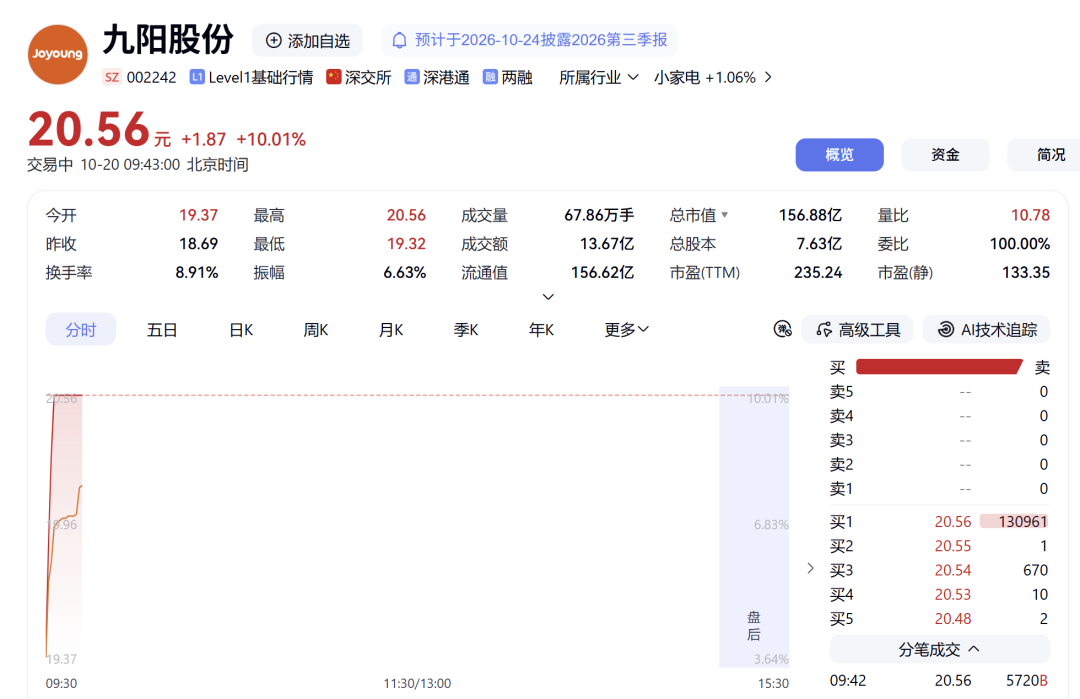This screenshot has width=1080, height=699.
Task: Click the 今开 value 19.37
Action: (198, 216)
